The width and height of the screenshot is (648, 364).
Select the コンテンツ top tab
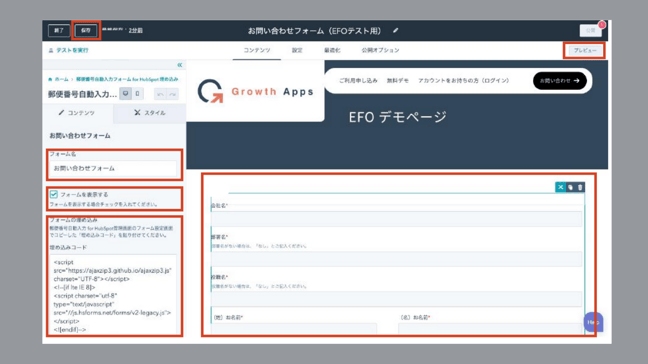coord(257,50)
